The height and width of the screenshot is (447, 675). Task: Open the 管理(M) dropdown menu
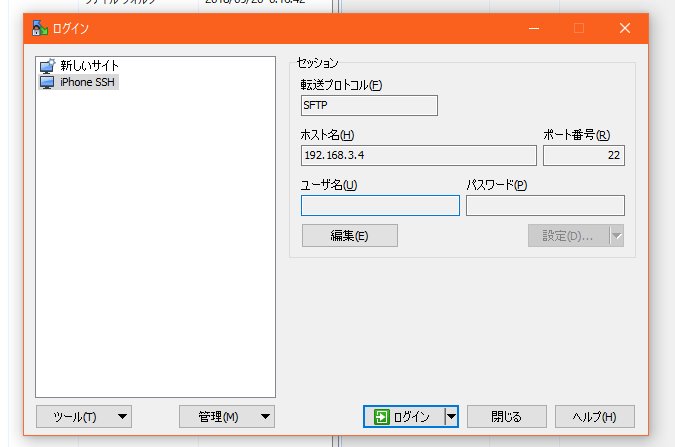tap(227, 416)
